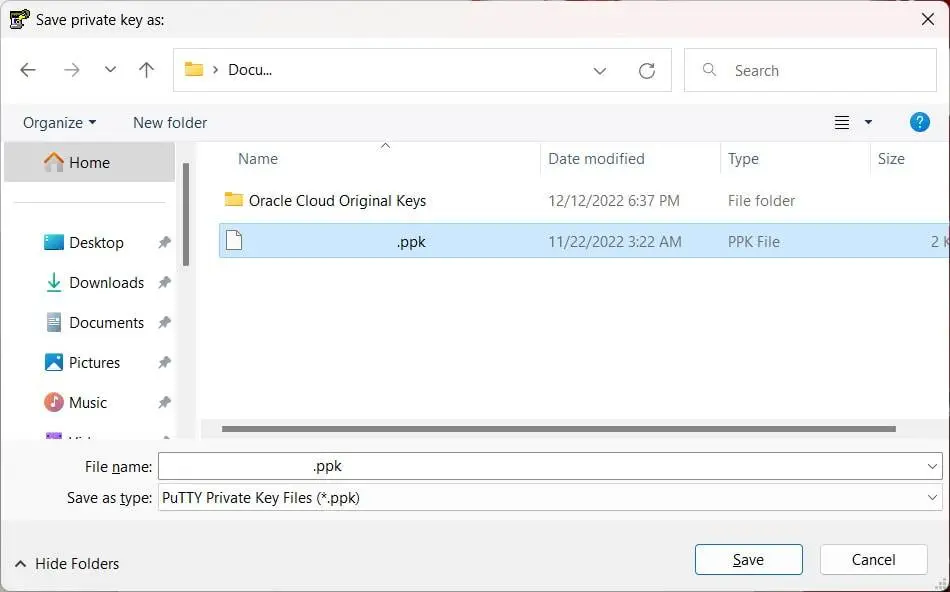
Task: Open the view options dropdown arrow
Action: [868, 122]
